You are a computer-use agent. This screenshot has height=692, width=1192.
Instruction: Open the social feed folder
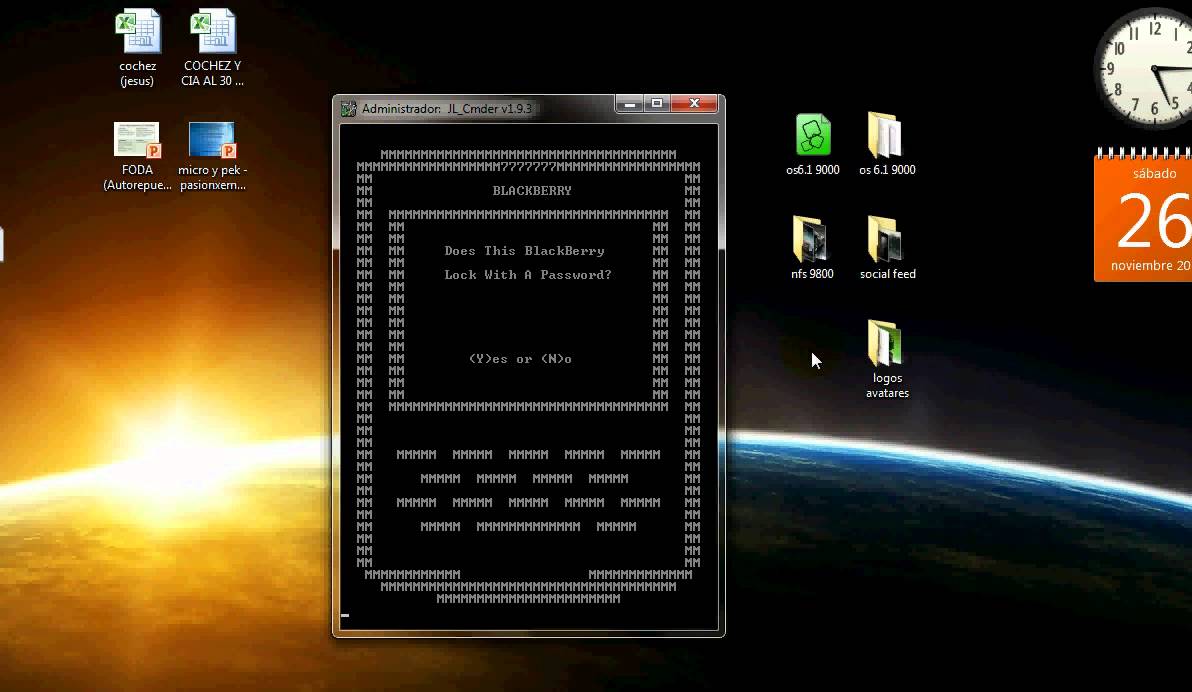tap(886, 240)
